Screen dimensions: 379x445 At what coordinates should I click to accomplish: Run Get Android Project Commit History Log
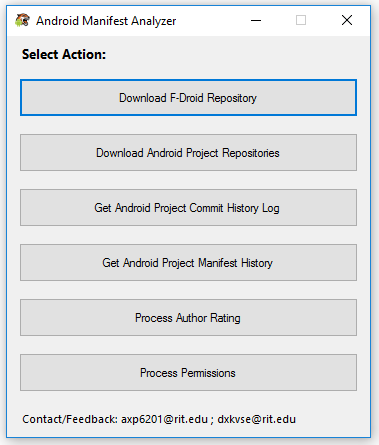click(x=188, y=208)
